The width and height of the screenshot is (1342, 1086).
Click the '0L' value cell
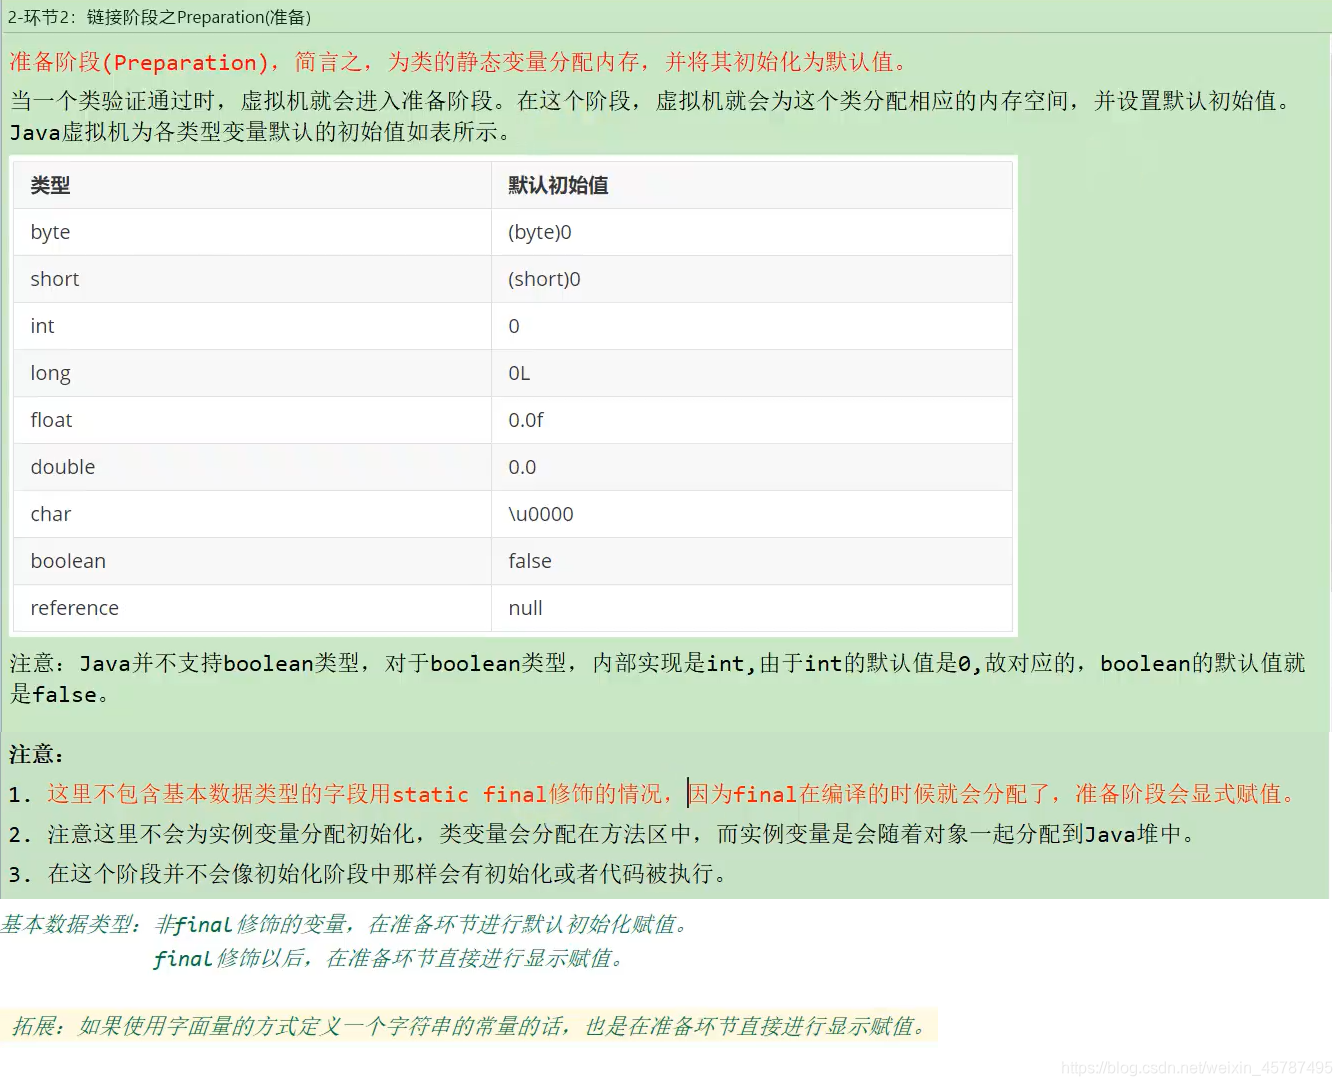(752, 373)
